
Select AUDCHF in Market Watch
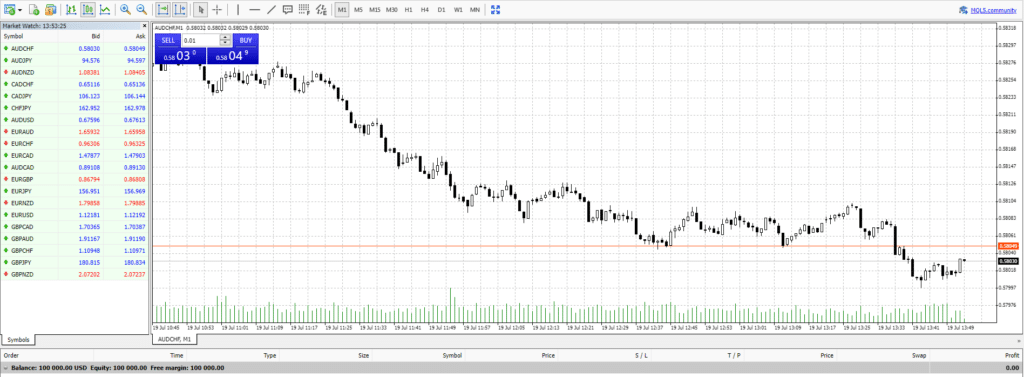pyautogui.click(x=75, y=48)
